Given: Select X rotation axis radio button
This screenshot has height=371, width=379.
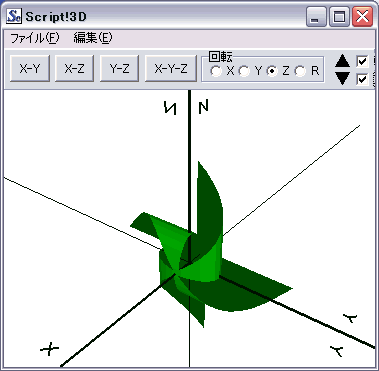Looking at the screenshot, I should point(216,71).
